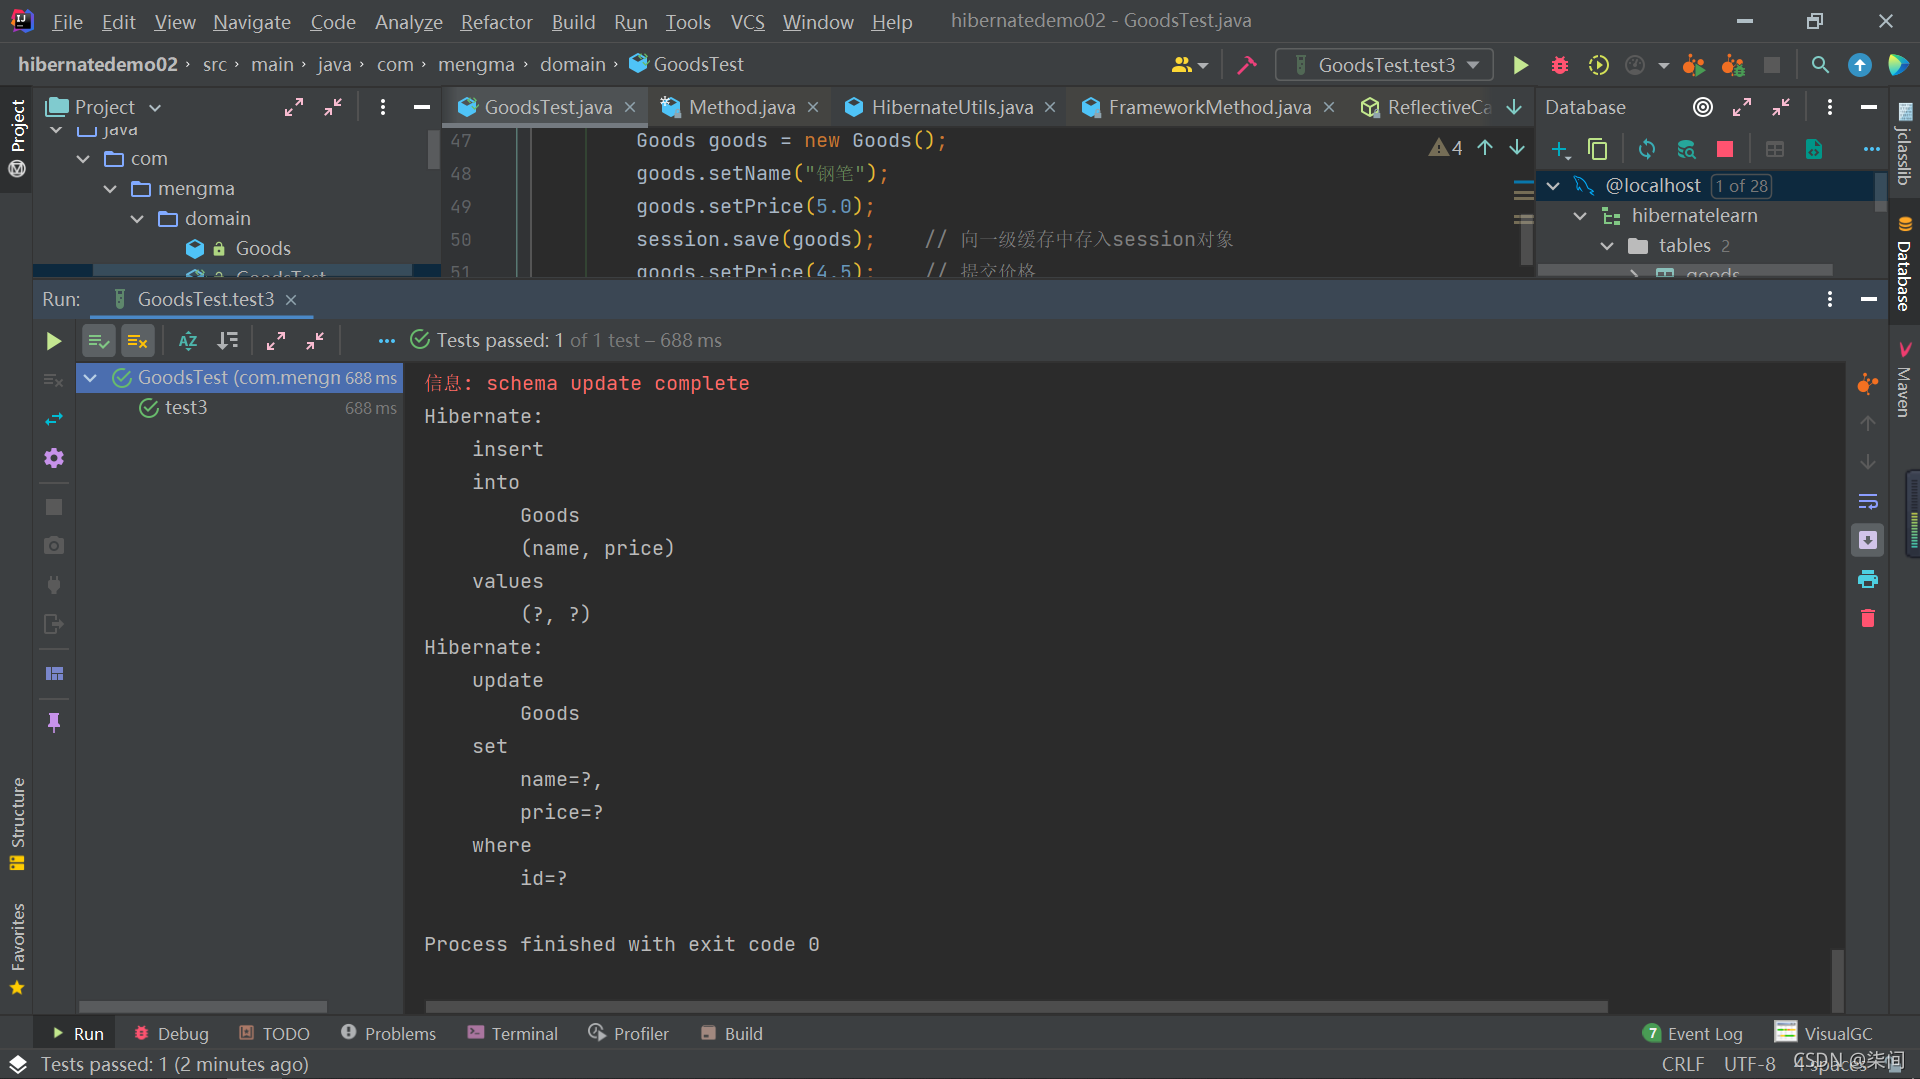Open Run settings gear icon
The height and width of the screenshot is (1079, 1920).
point(54,458)
